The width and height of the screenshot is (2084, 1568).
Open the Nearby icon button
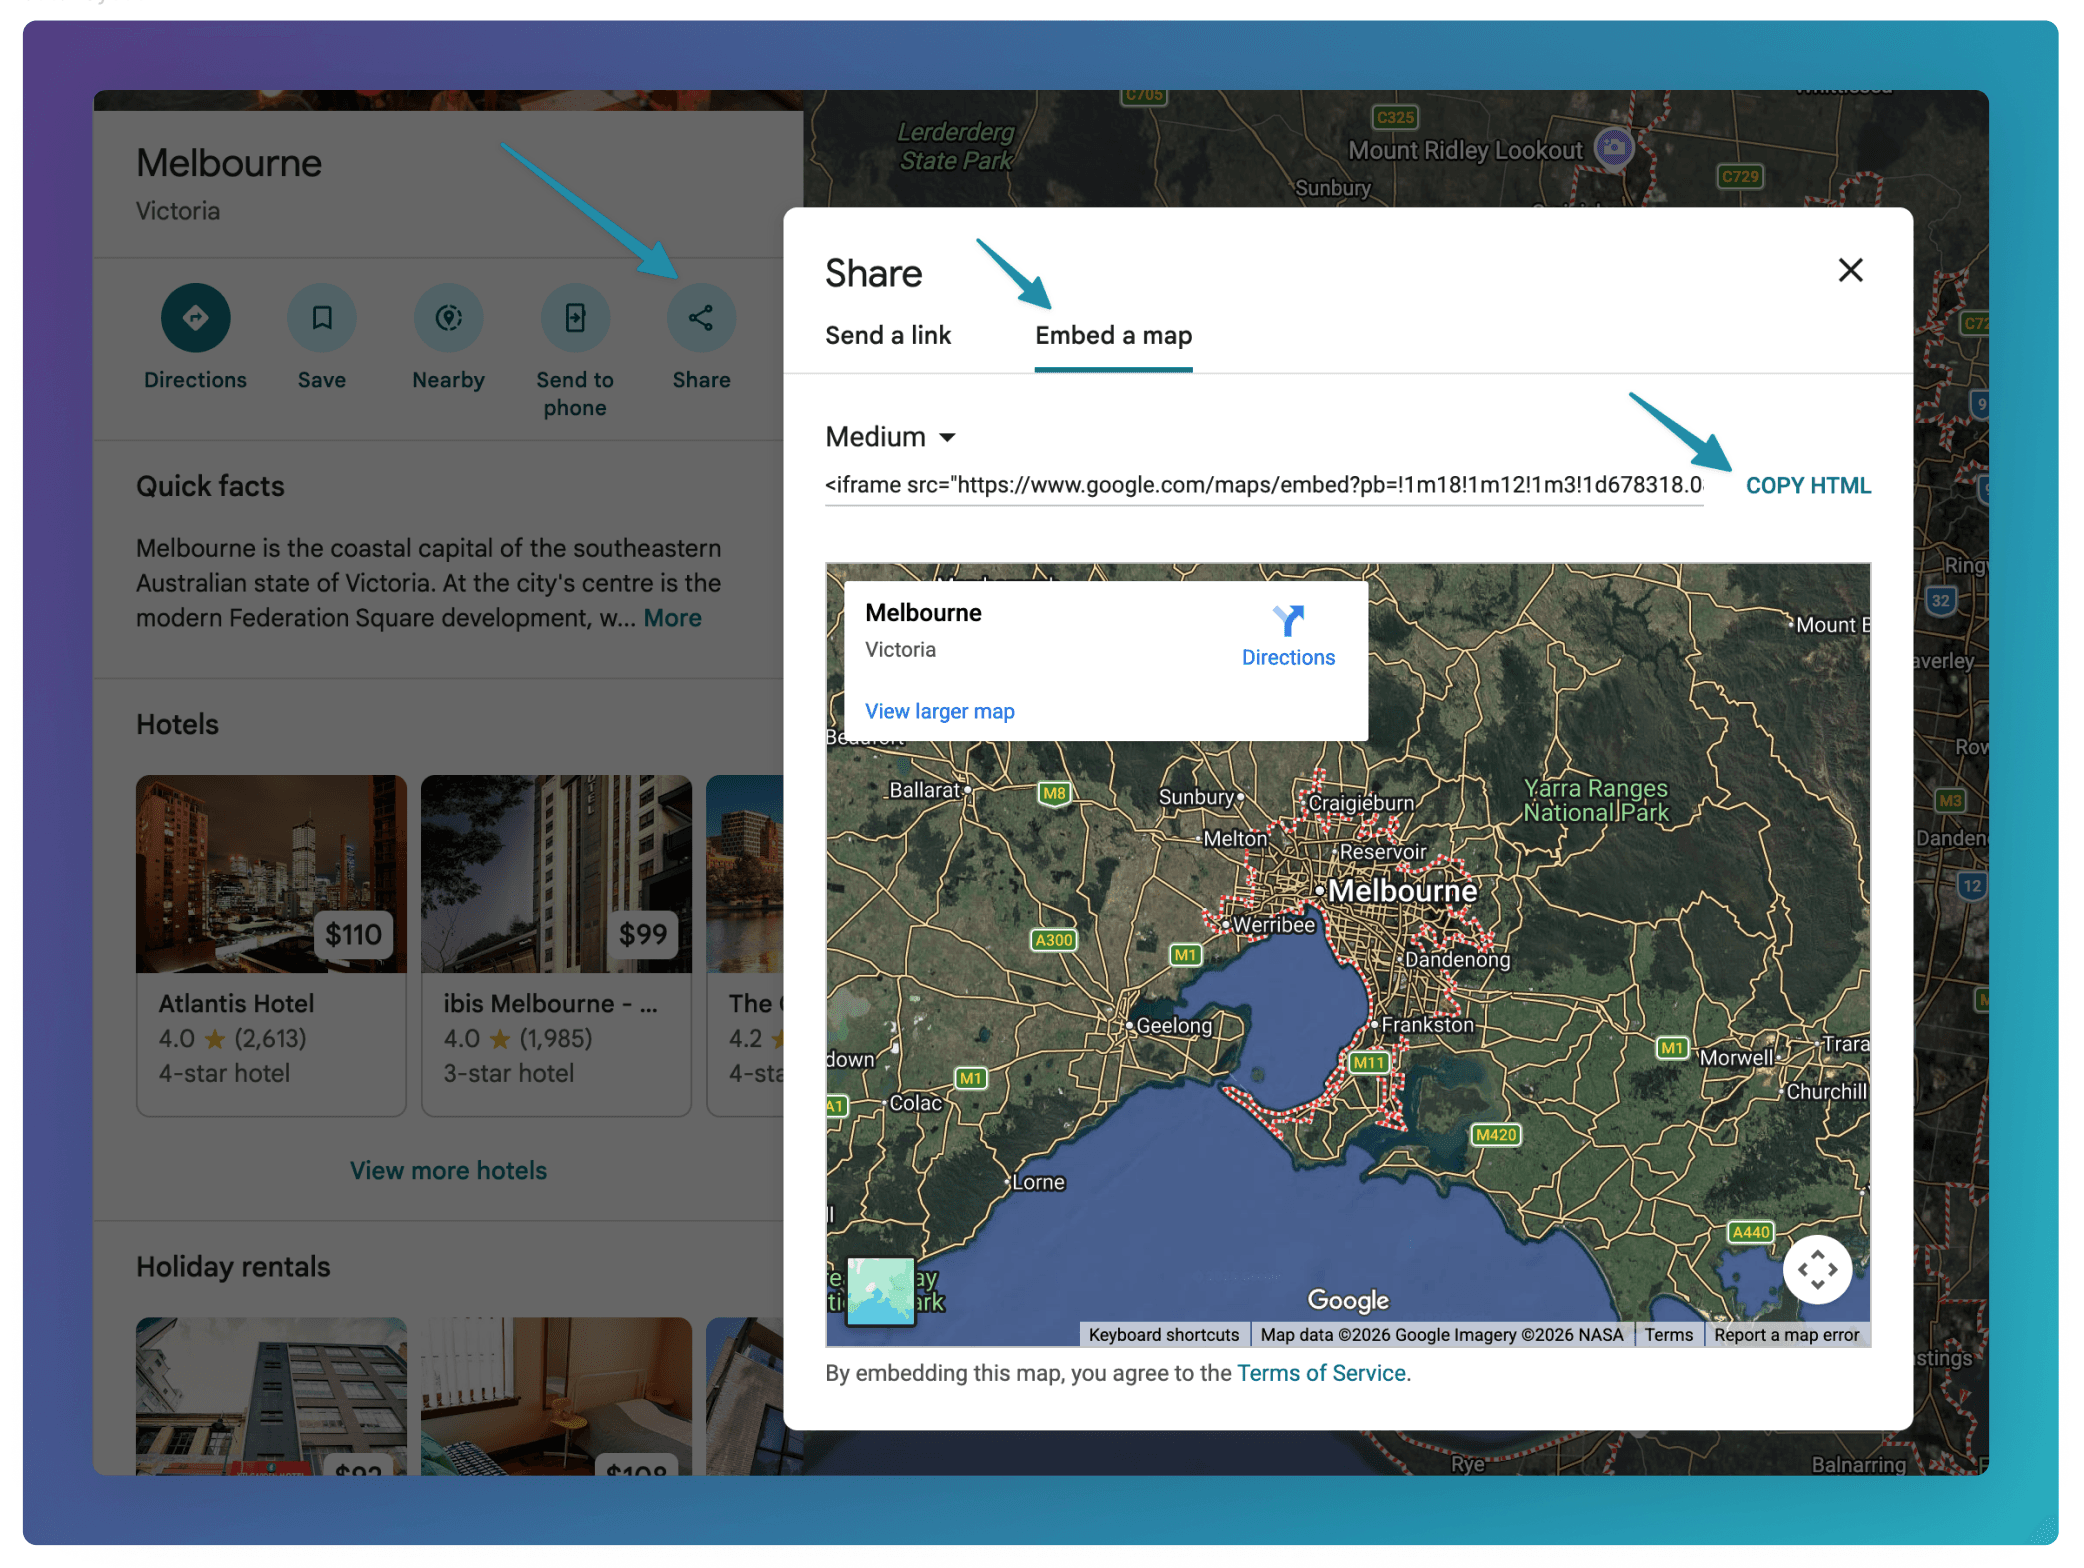click(448, 318)
